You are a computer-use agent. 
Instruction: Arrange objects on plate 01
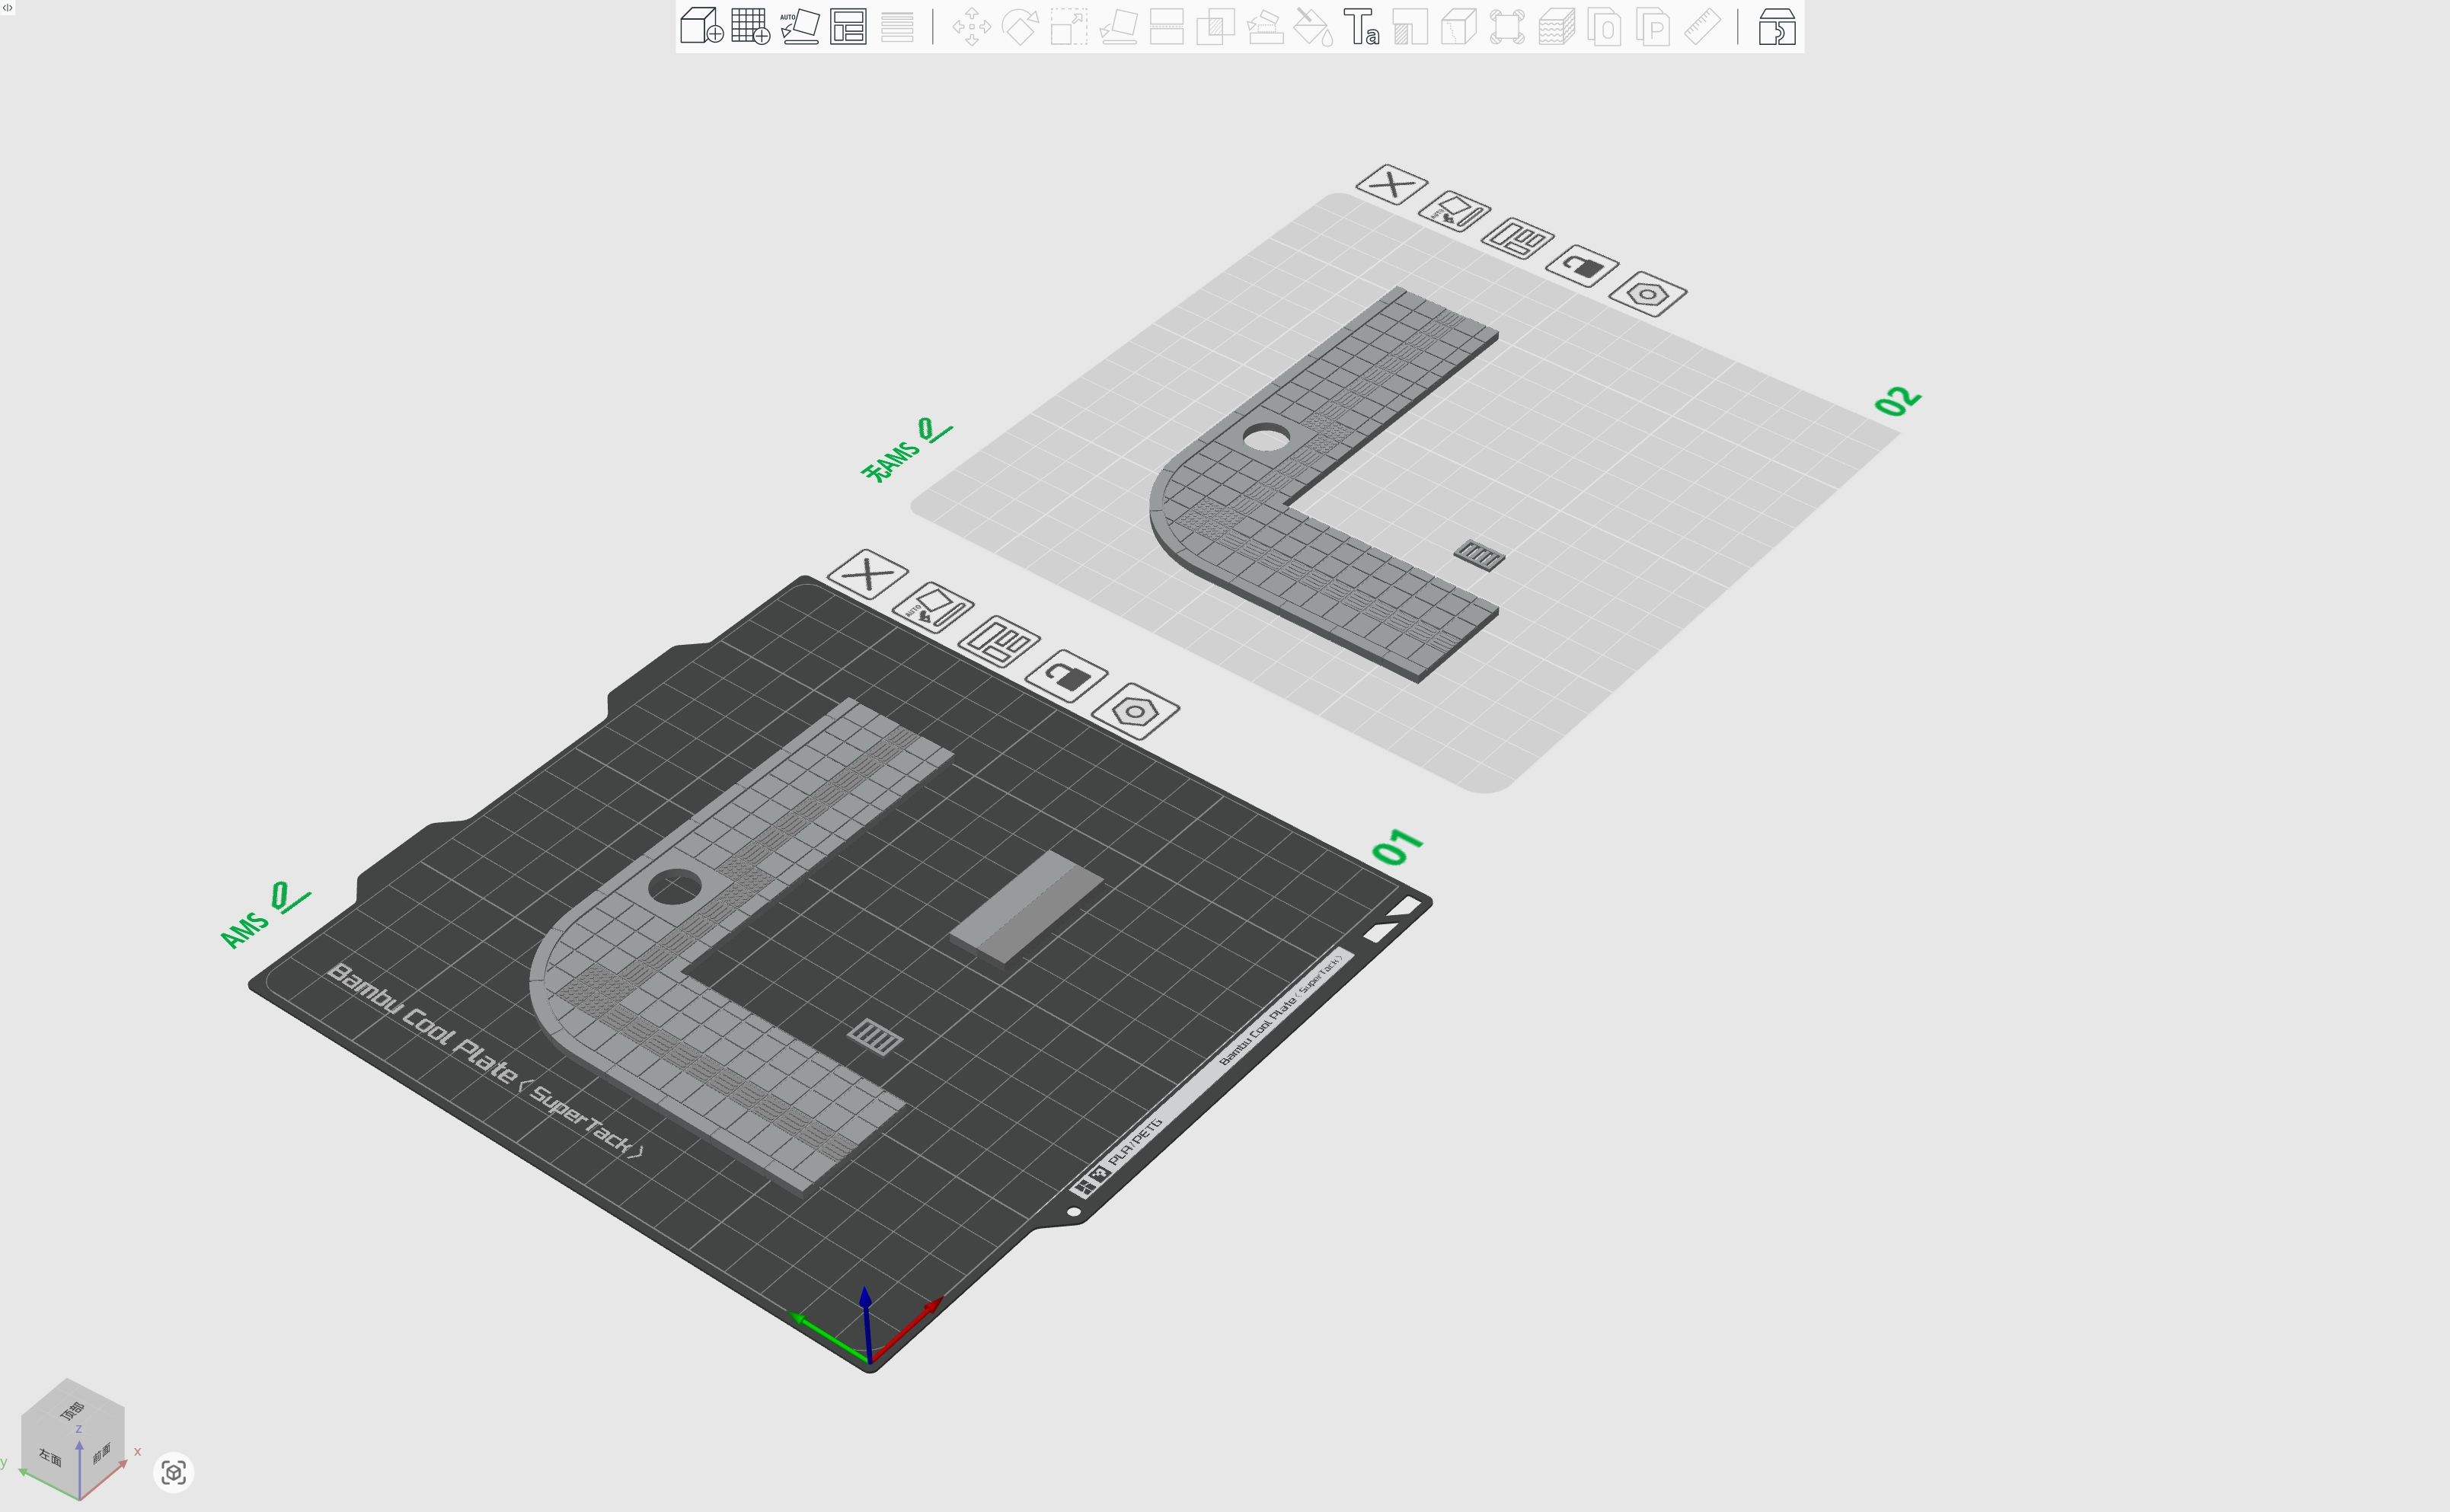pyautogui.click(x=999, y=642)
